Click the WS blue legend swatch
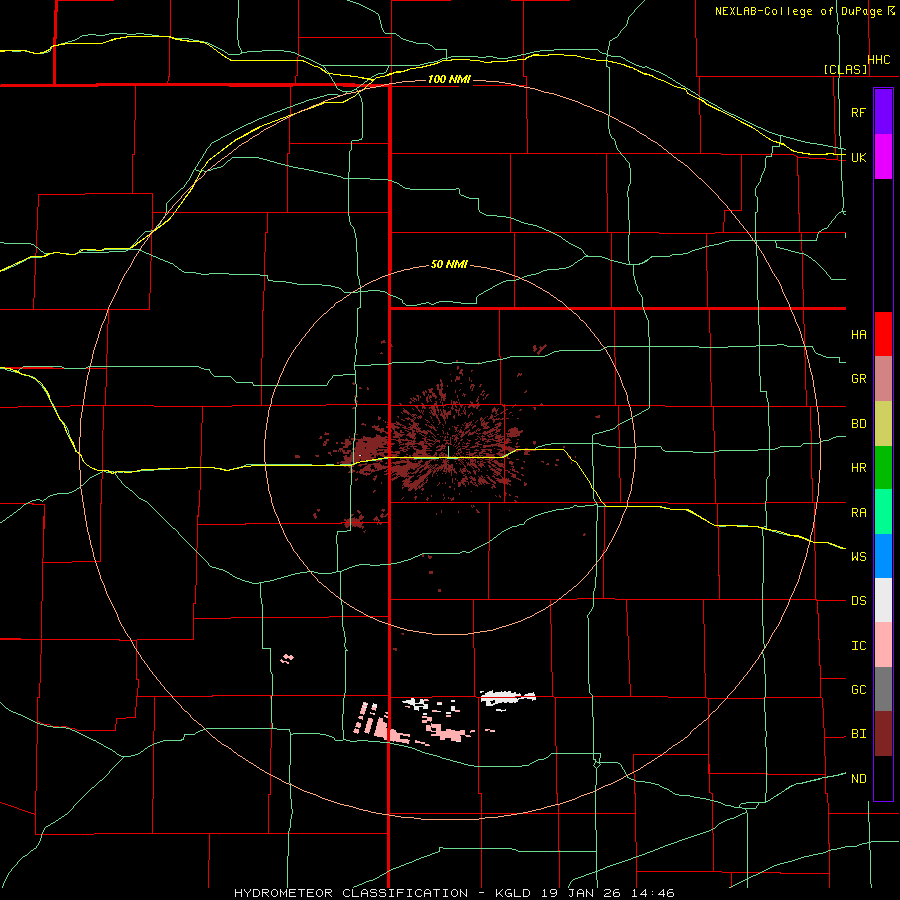 (x=883, y=556)
